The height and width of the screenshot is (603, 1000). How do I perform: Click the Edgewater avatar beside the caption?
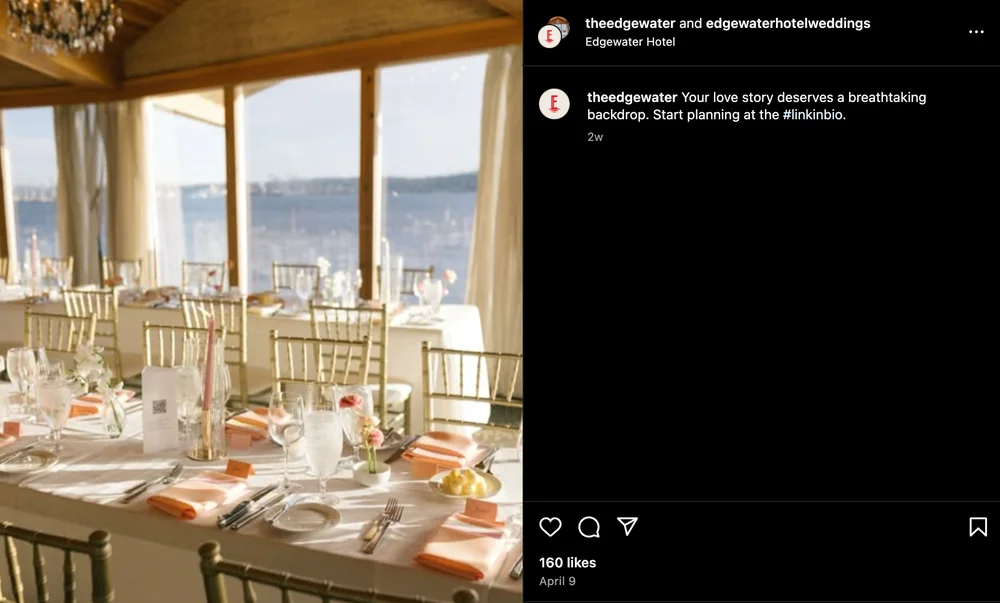[554, 104]
